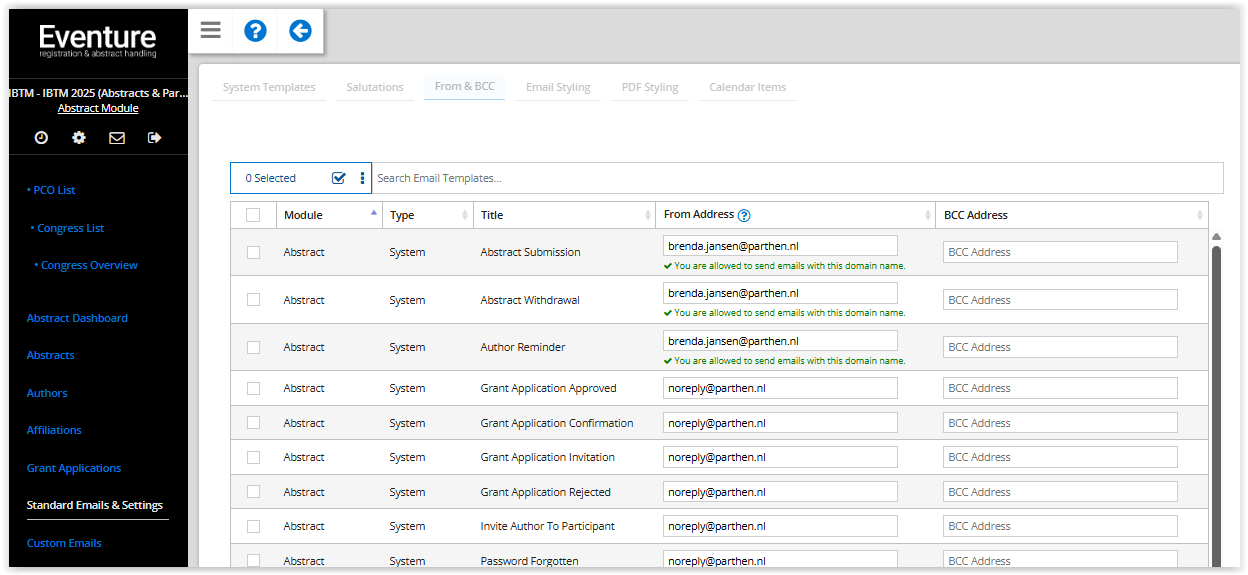The image size is (1248, 575).
Task: Tick the Author Reminder row checkbox
Action: (253, 347)
